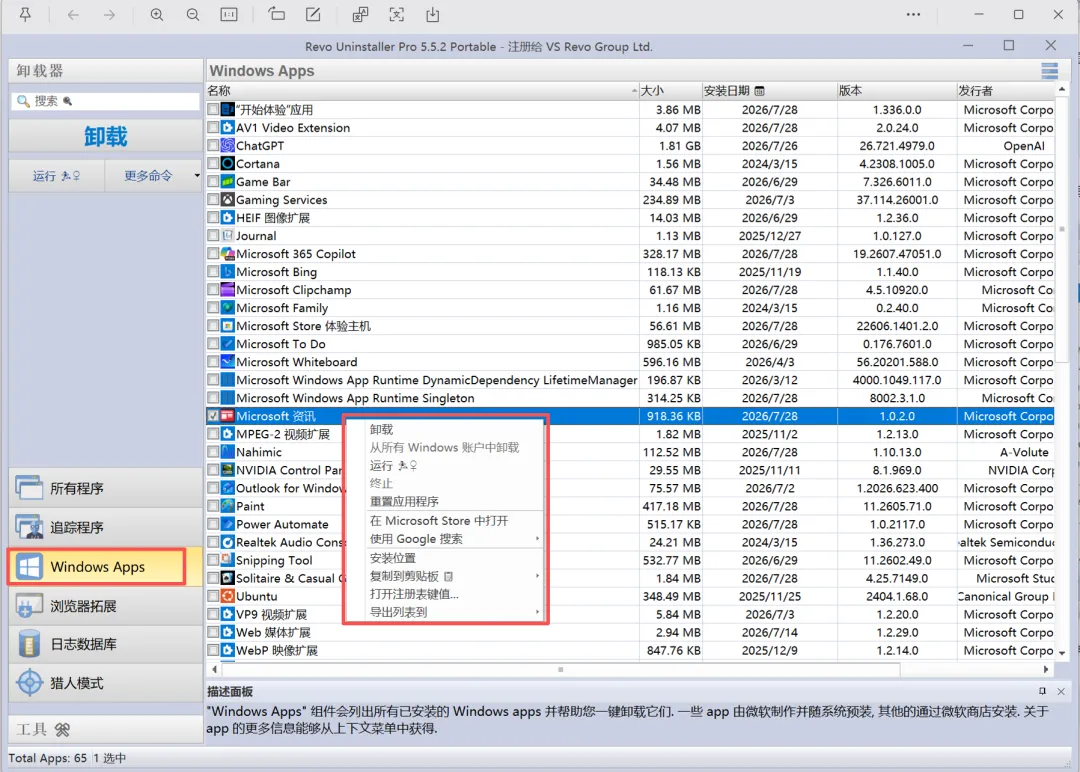Open 浏览器拓展 in sidebar
Image resolution: width=1080 pixels, height=772 pixels.
(x=105, y=606)
